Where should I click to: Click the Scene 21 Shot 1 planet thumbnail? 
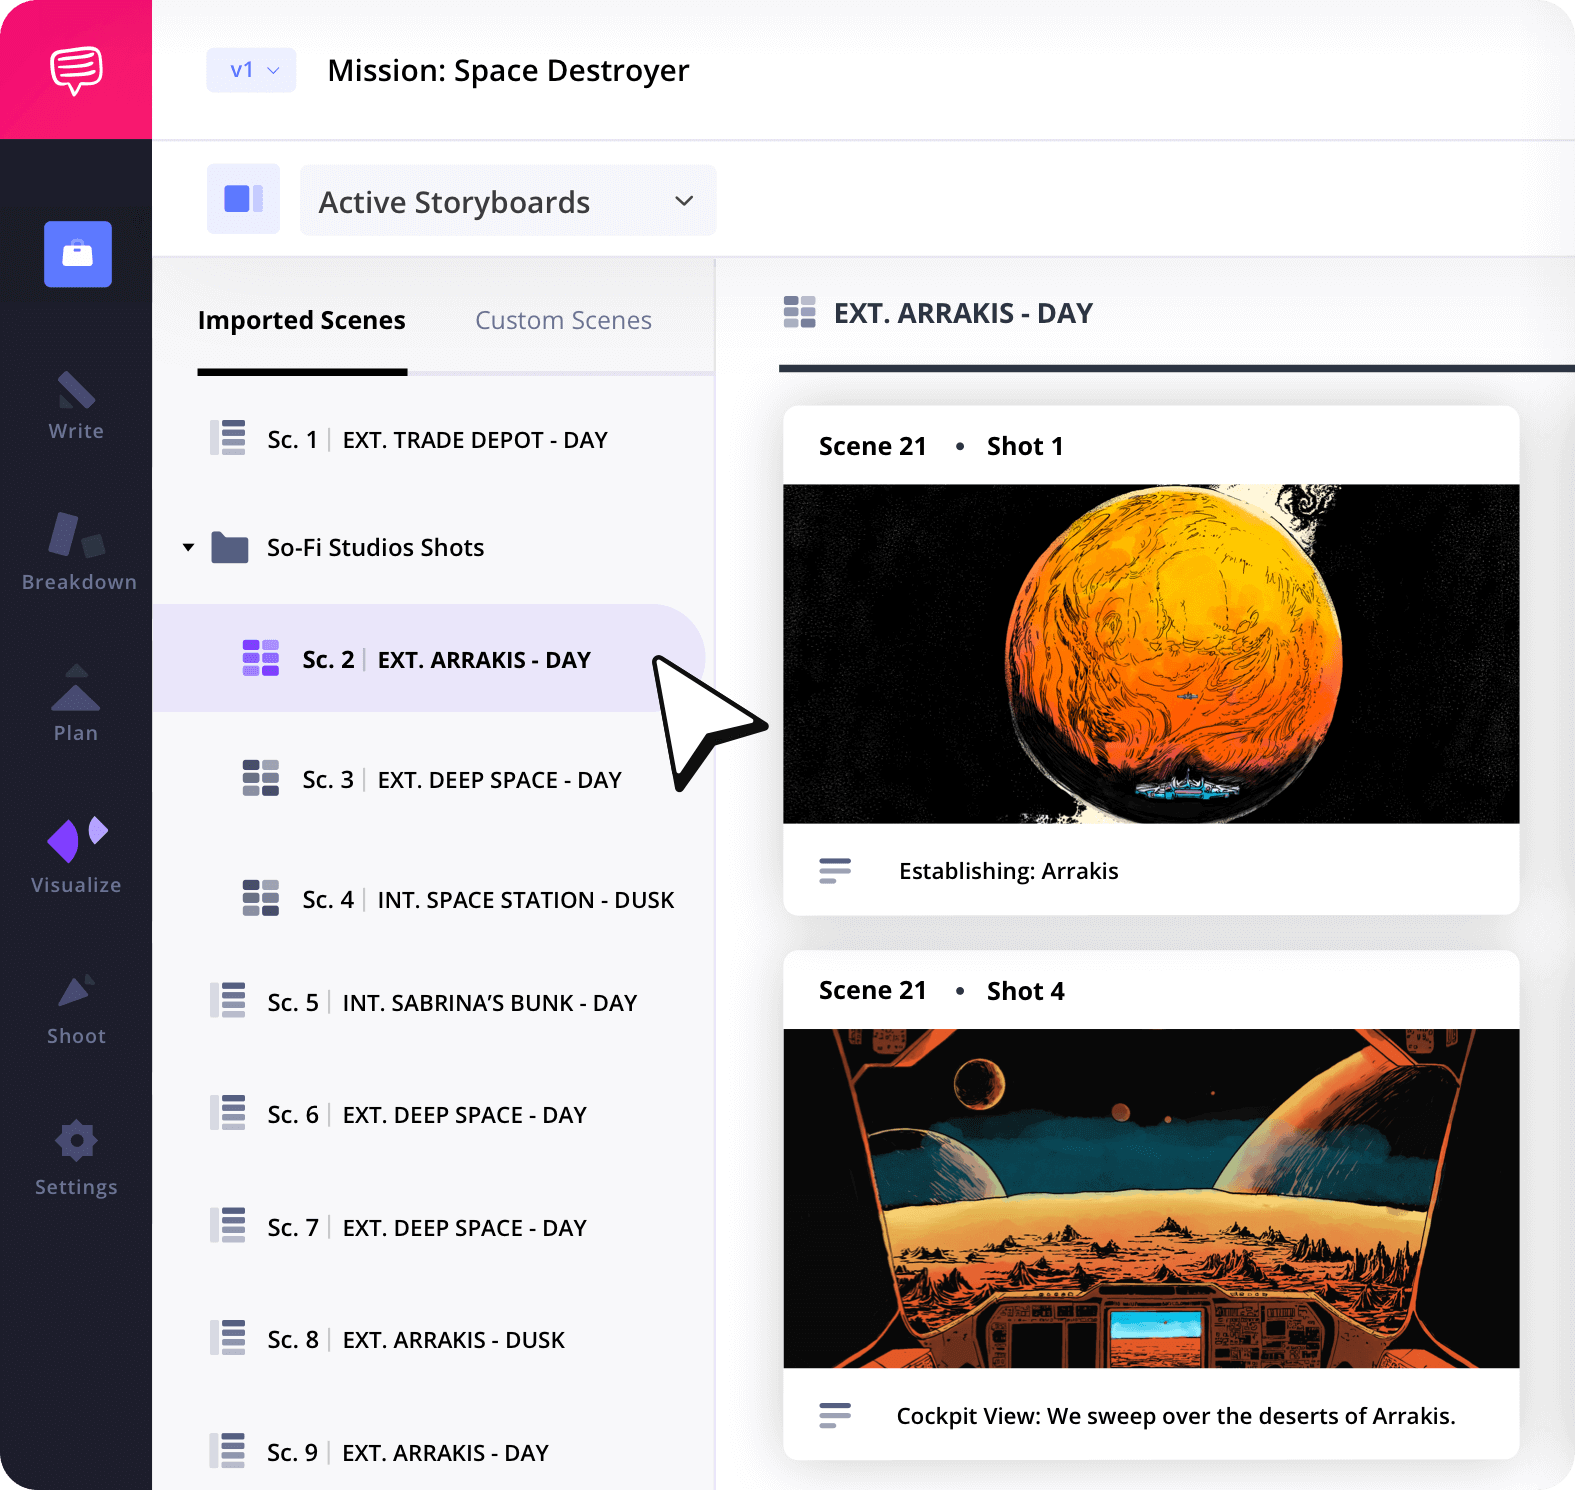1150,654
